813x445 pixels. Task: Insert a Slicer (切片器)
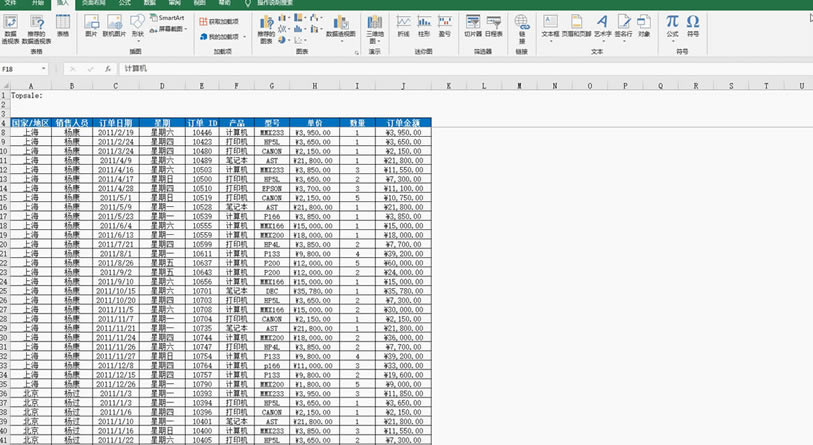pyautogui.click(x=472, y=26)
